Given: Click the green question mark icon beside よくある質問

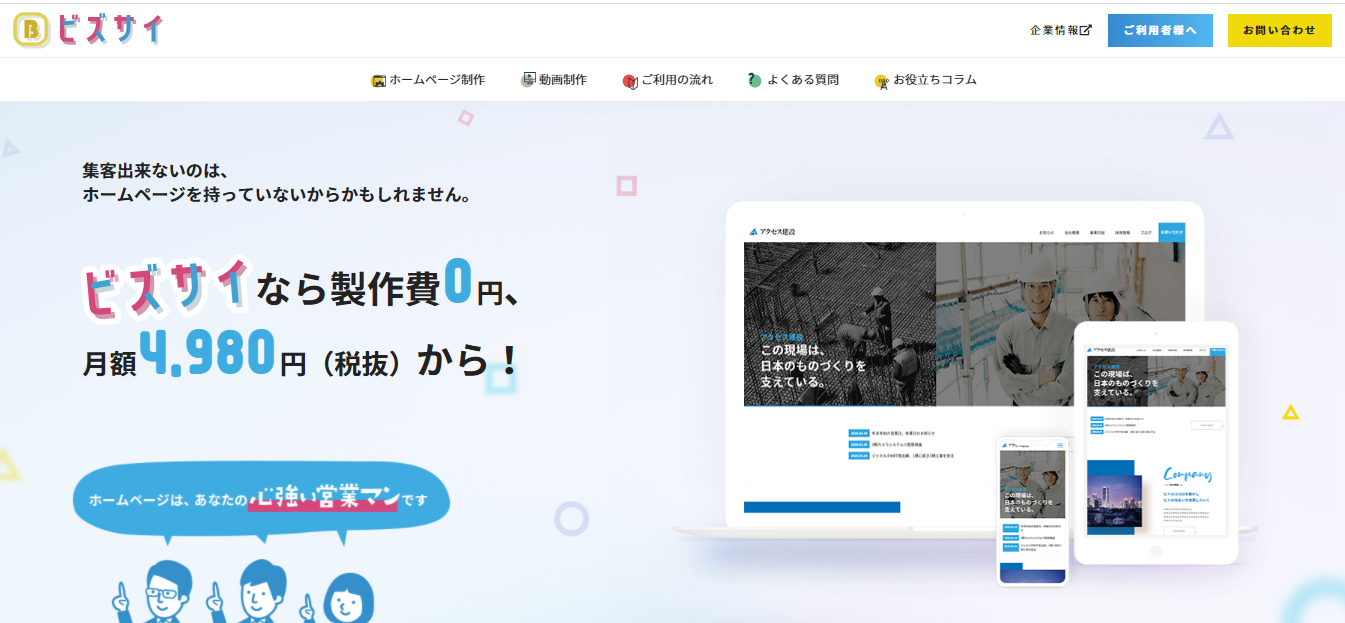Looking at the screenshot, I should [x=755, y=79].
